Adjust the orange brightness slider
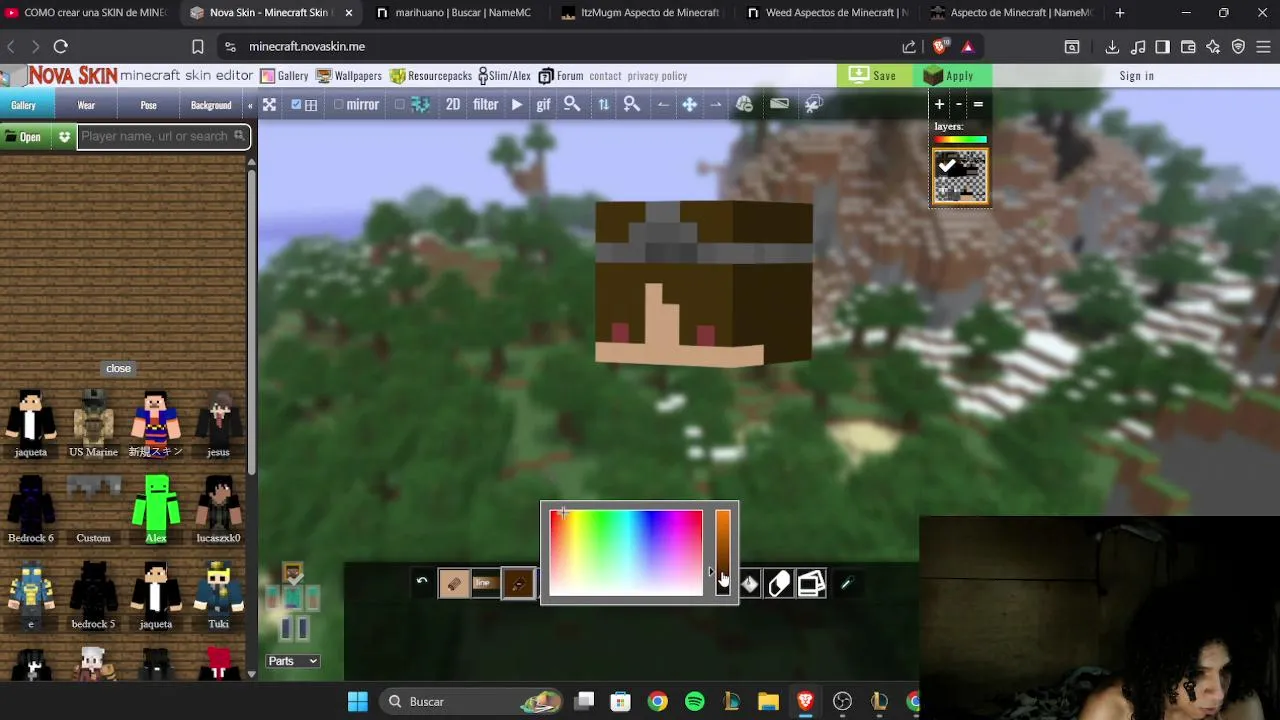This screenshot has width=1280, height=720. pyautogui.click(x=723, y=553)
